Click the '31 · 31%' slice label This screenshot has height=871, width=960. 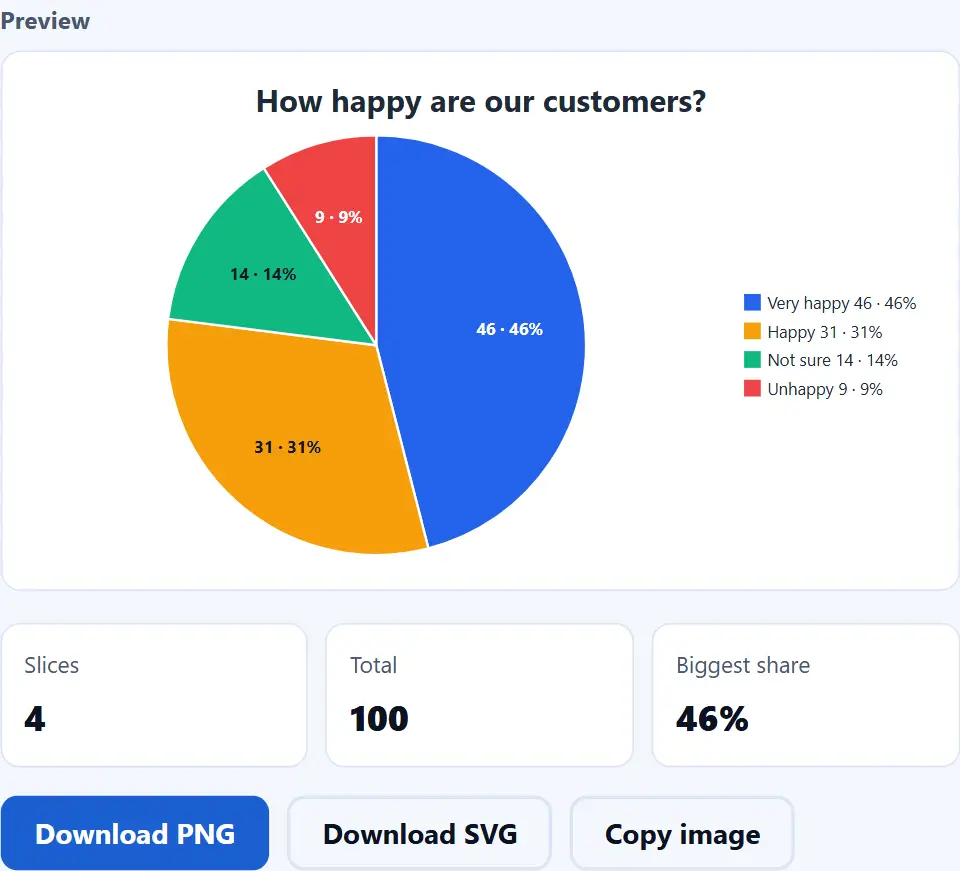click(288, 447)
